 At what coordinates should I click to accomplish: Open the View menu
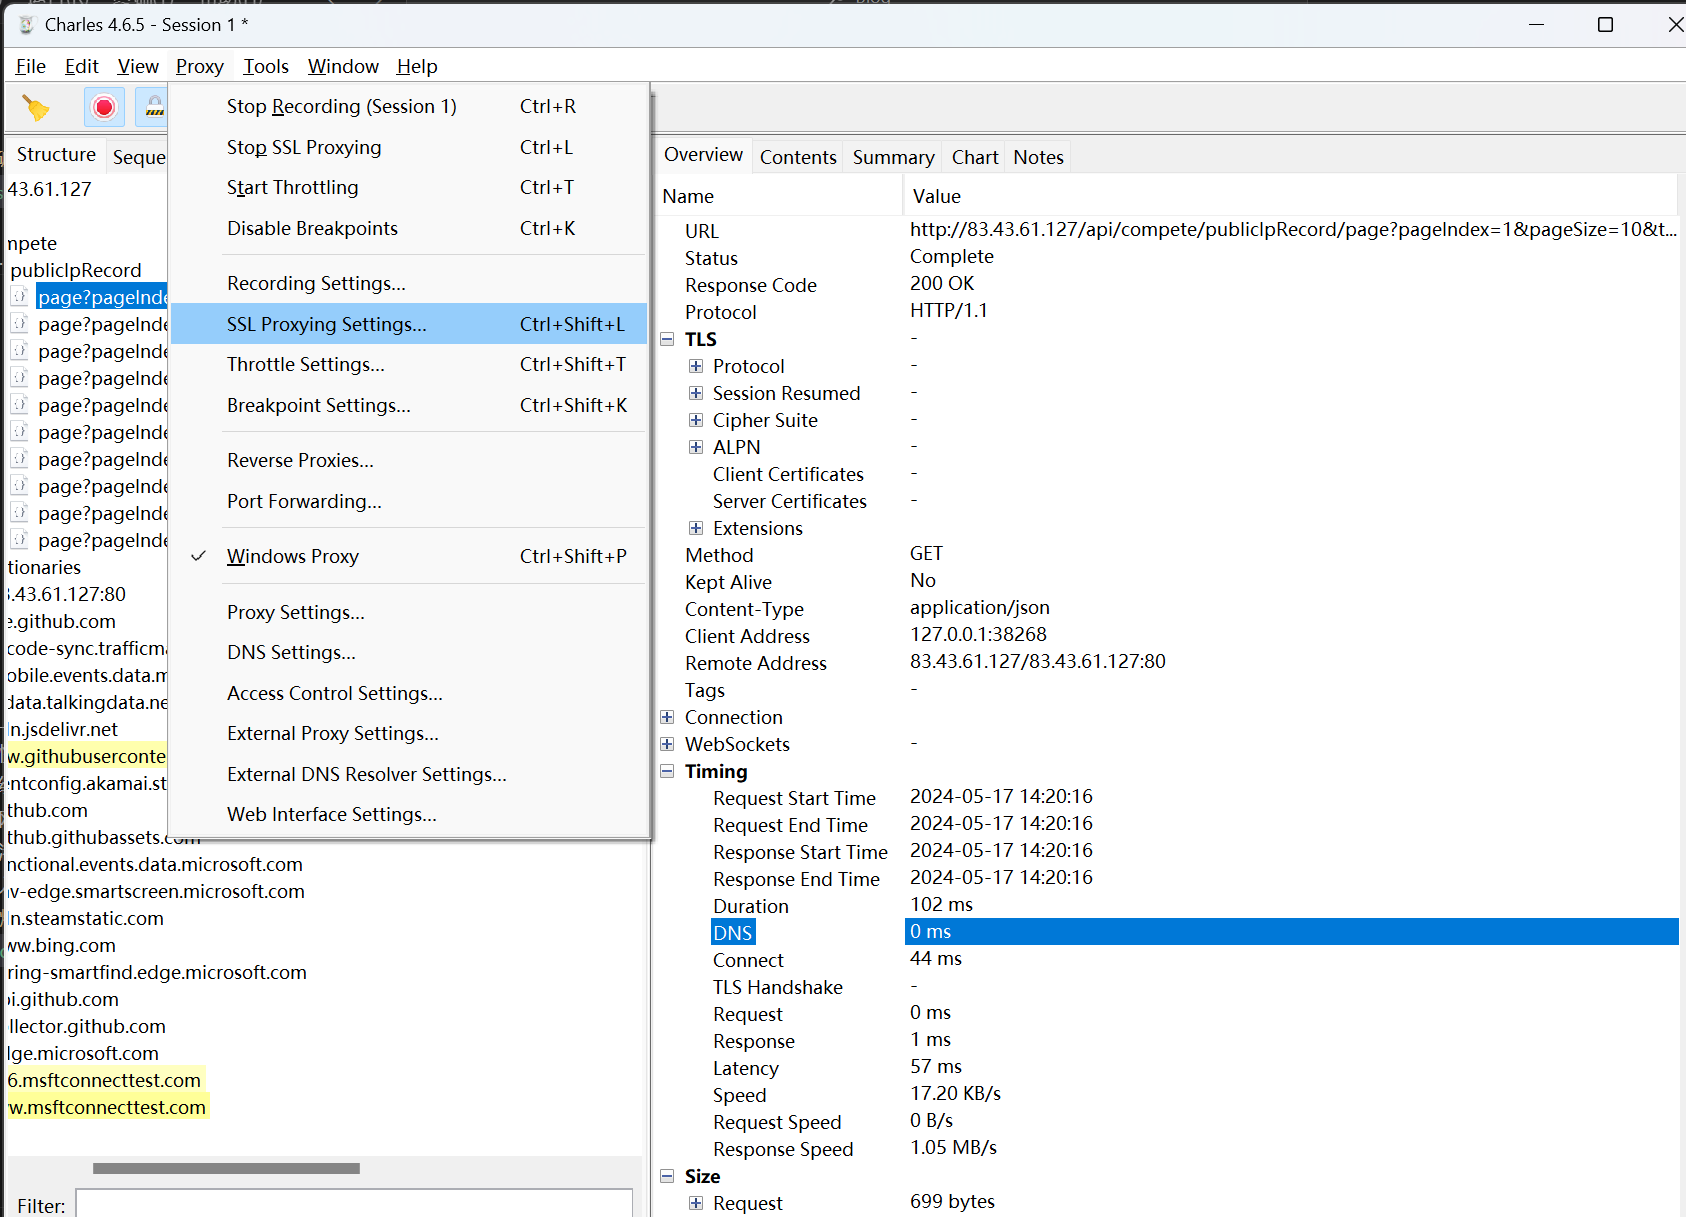(x=138, y=66)
